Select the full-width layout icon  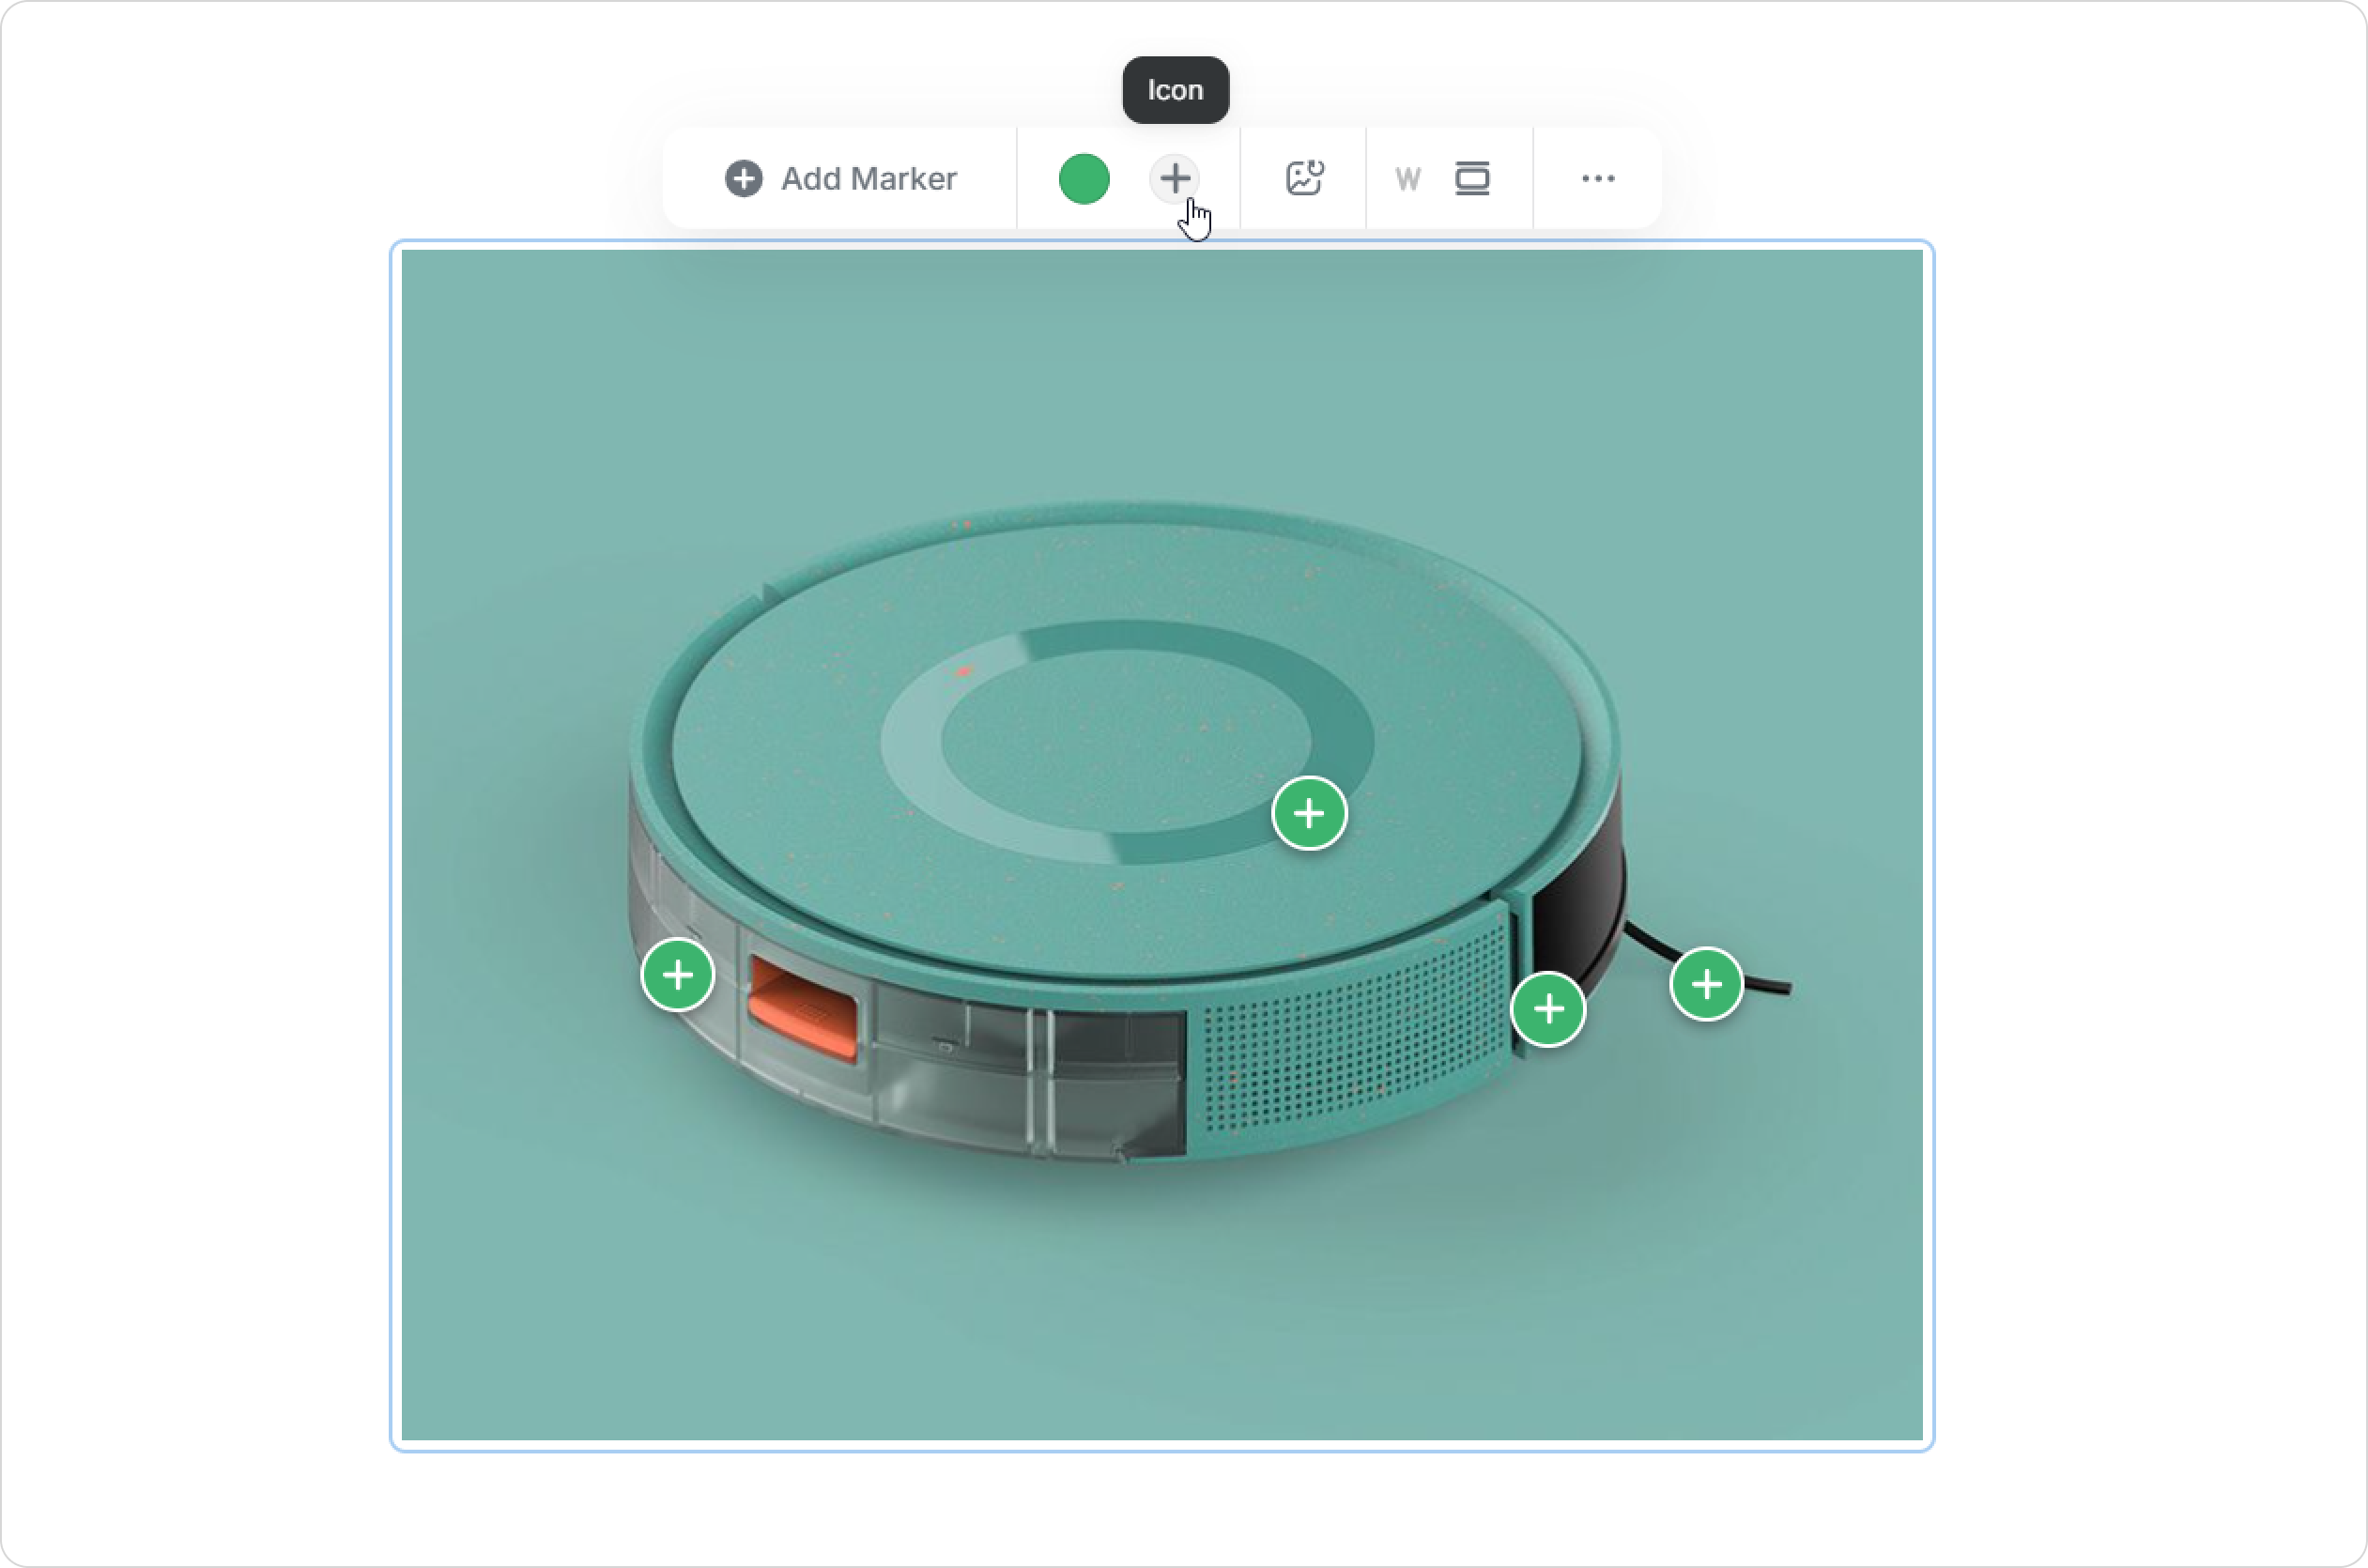pyautogui.click(x=1471, y=179)
